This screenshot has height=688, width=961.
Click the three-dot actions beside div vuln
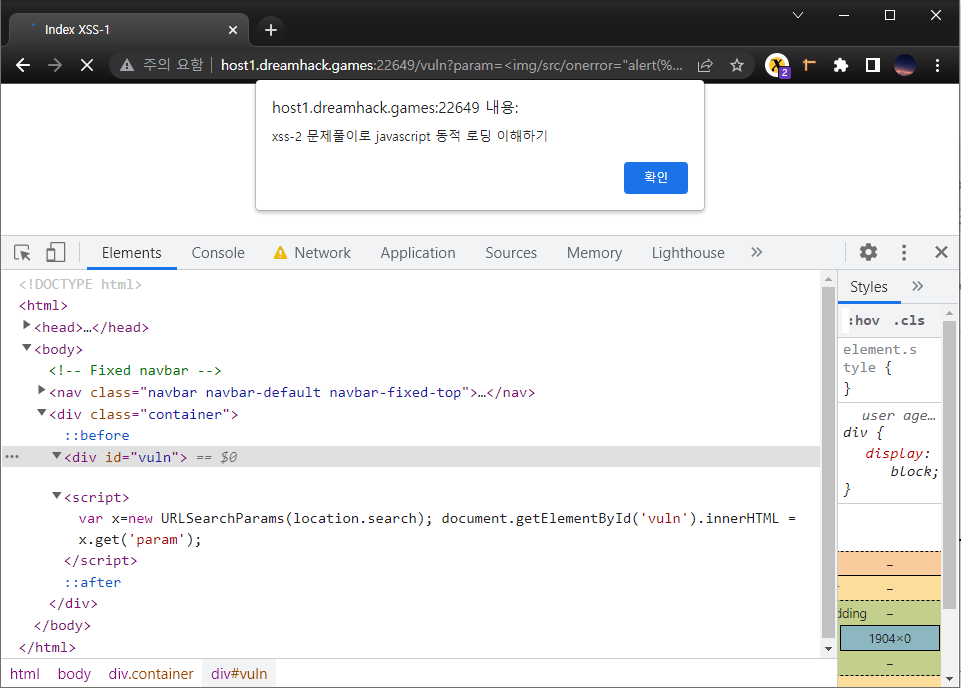pyautogui.click(x=12, y=457)
